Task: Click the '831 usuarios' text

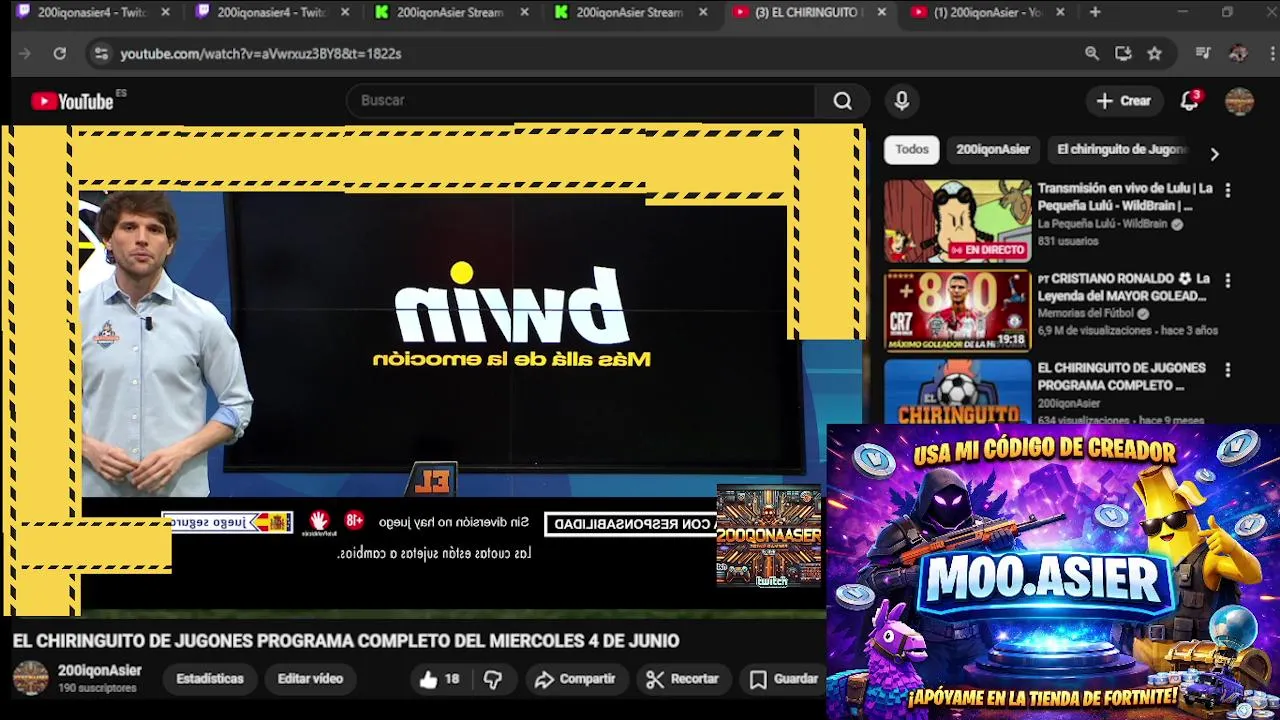Action: (x=1067, y=241)
